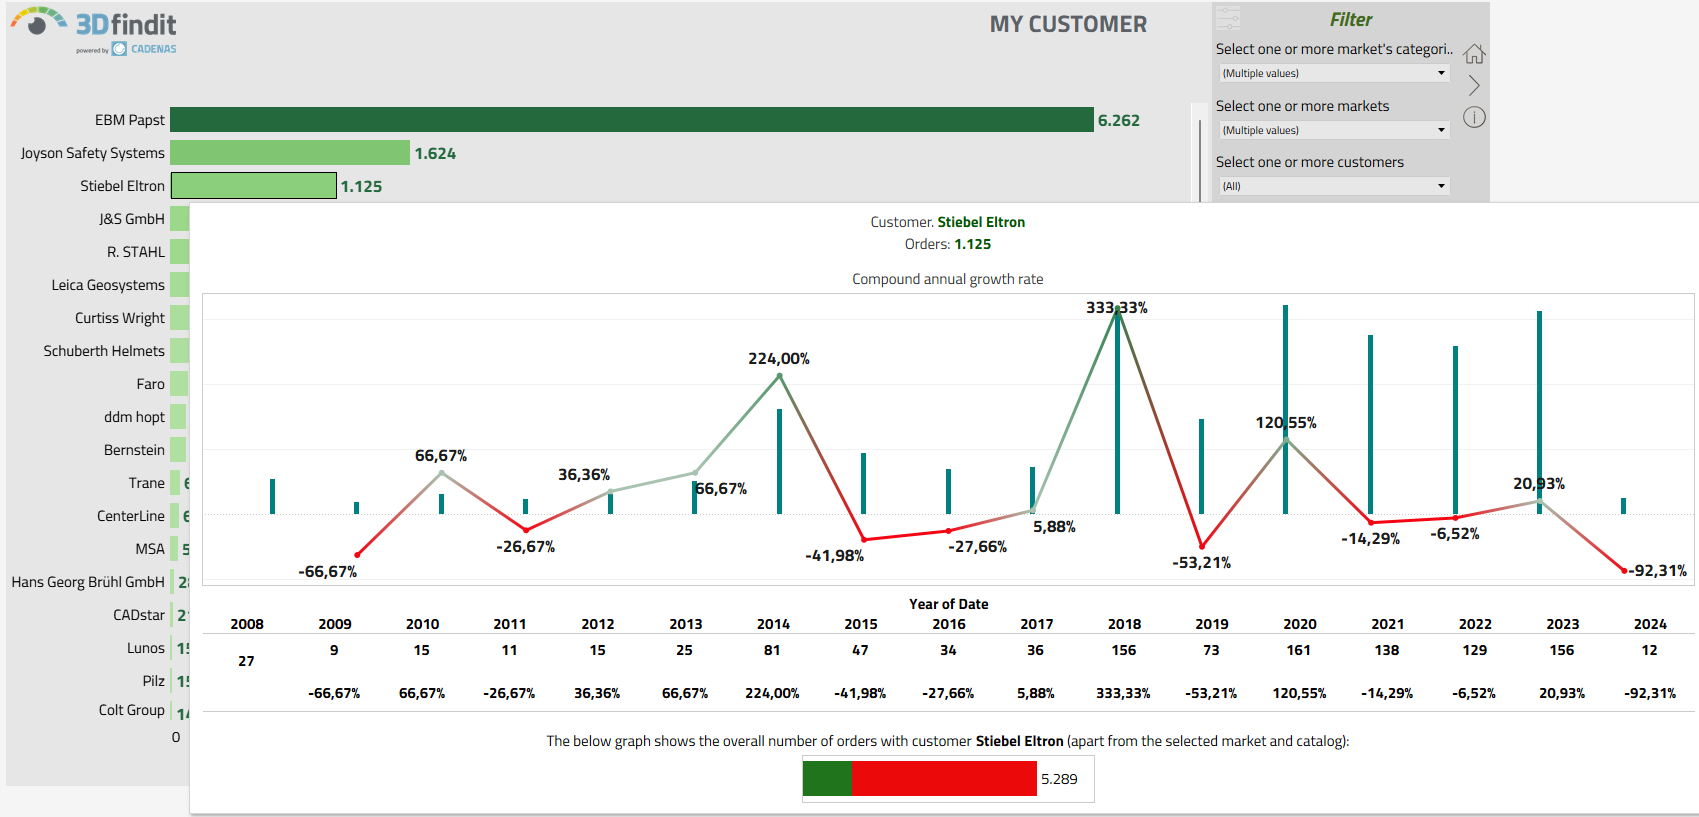Select the 2020 year column header

(1299, 624)
